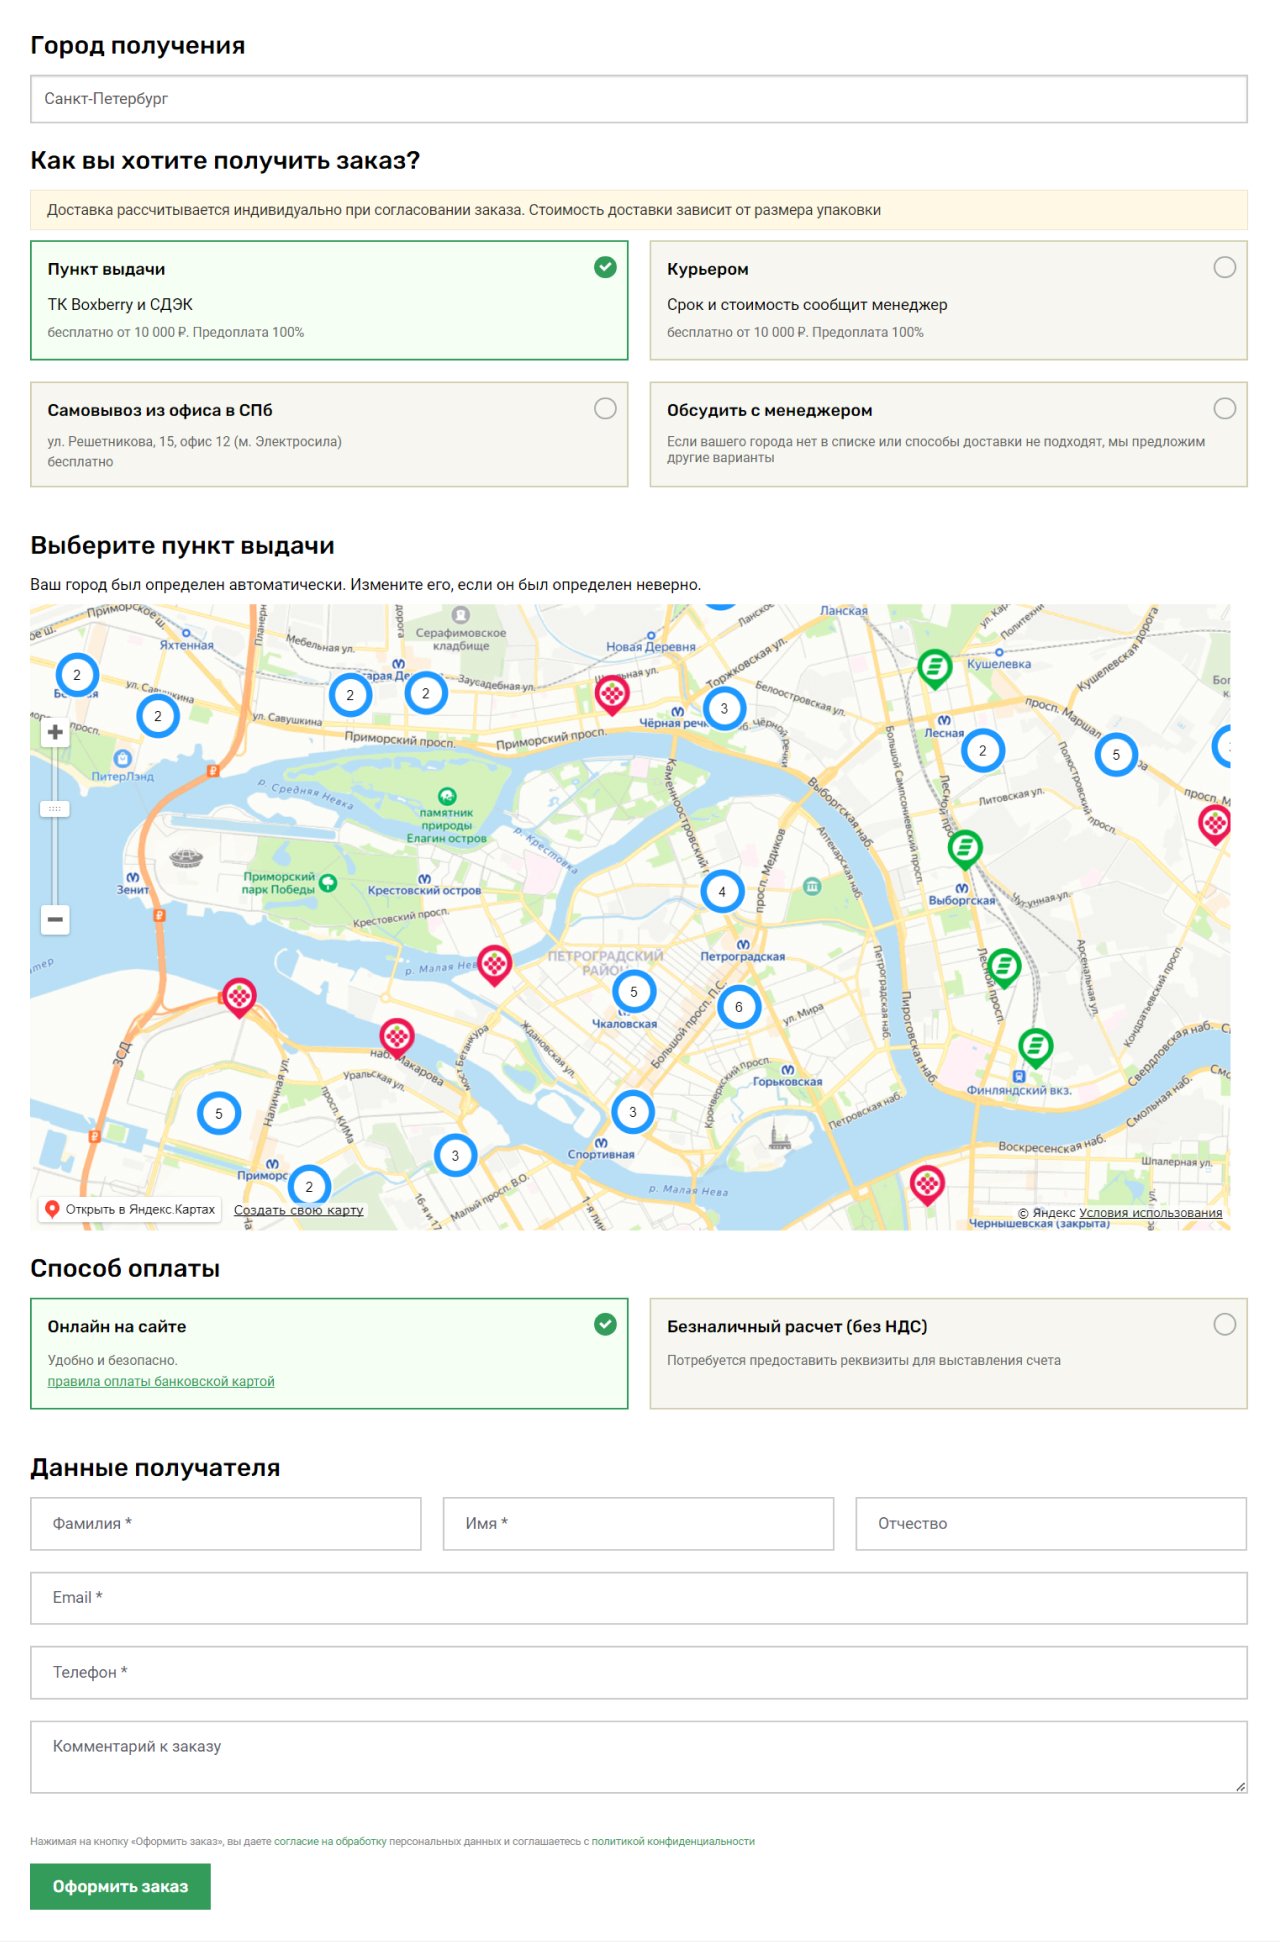The width and height of the screenshot is (1280, 1942).
Task: Zoom in the map with plus button
Action: 55,732
